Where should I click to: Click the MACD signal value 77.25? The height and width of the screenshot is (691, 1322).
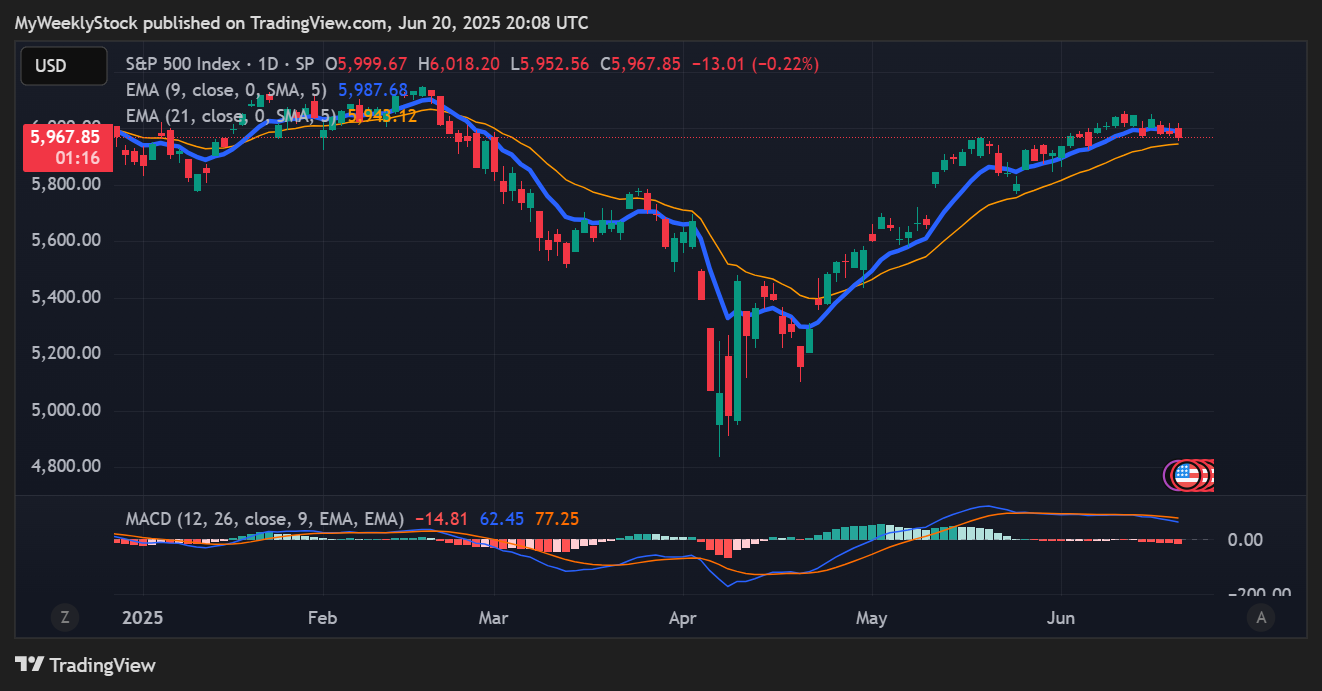[x=557, y=519]
